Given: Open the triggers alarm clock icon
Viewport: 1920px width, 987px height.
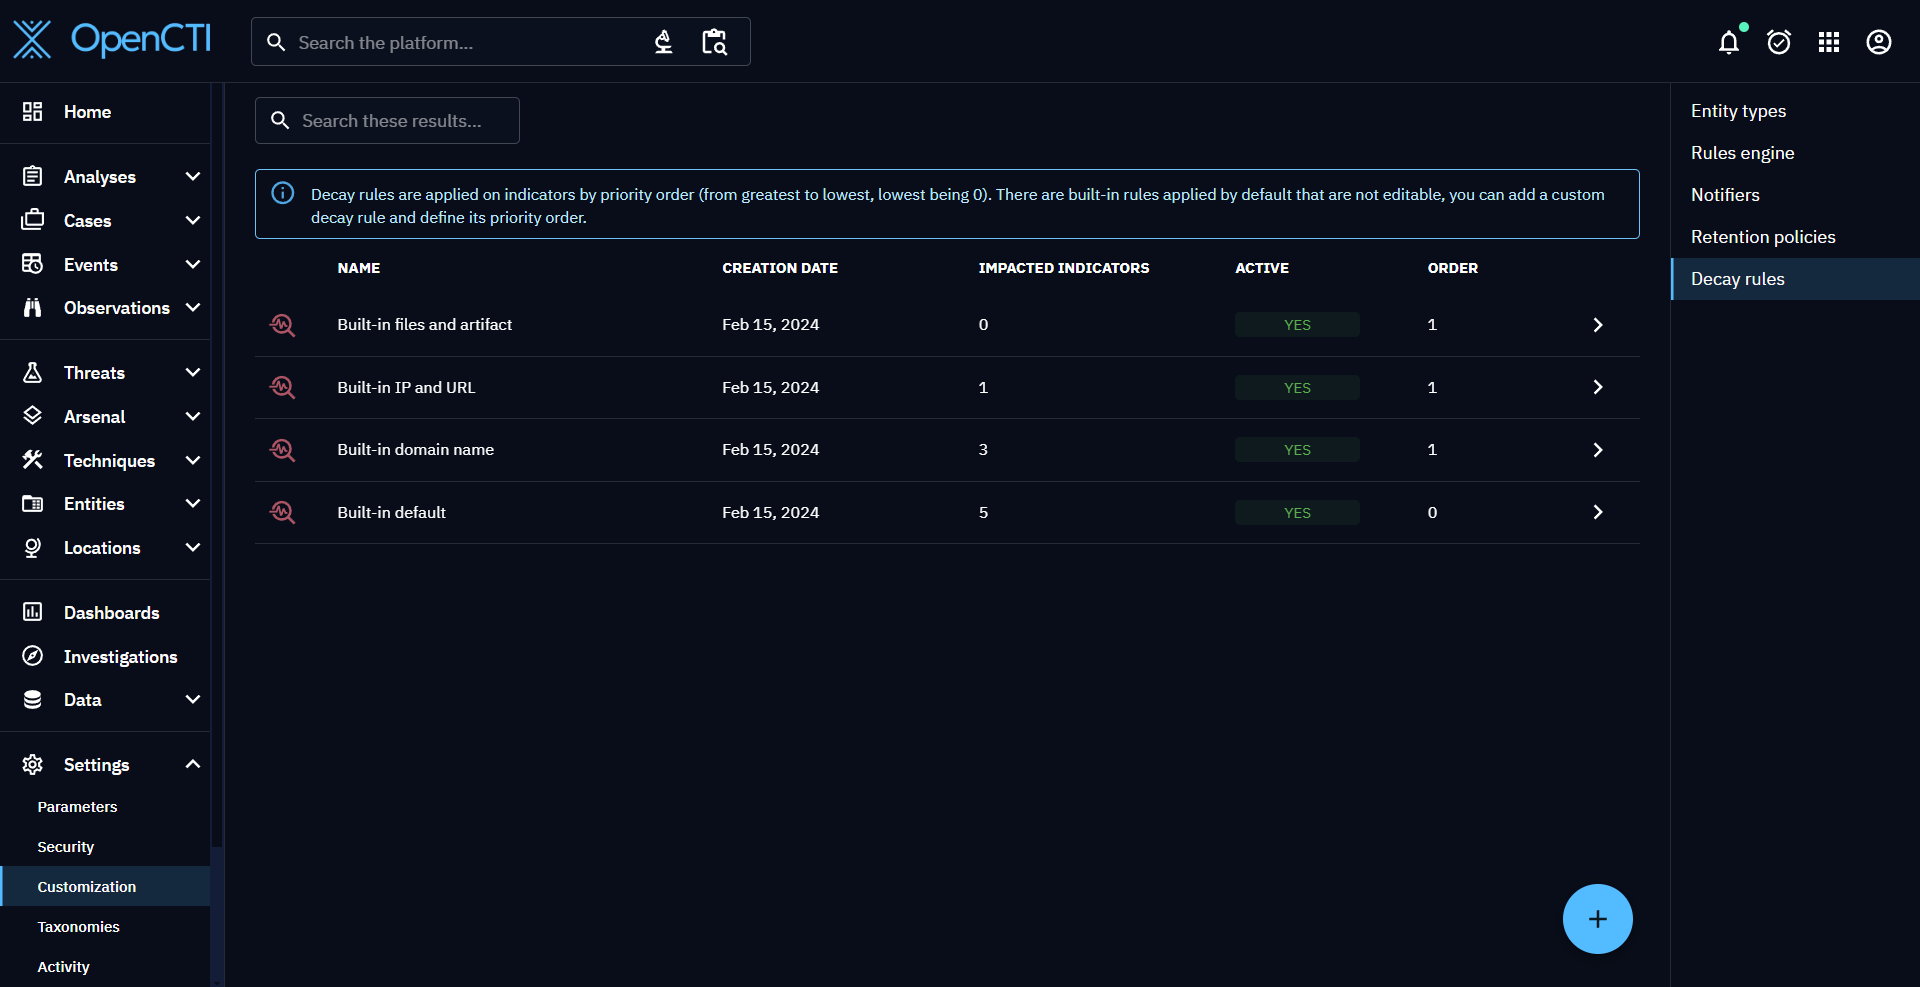Looking at the screenshot, I should (x=1778, y=42).
